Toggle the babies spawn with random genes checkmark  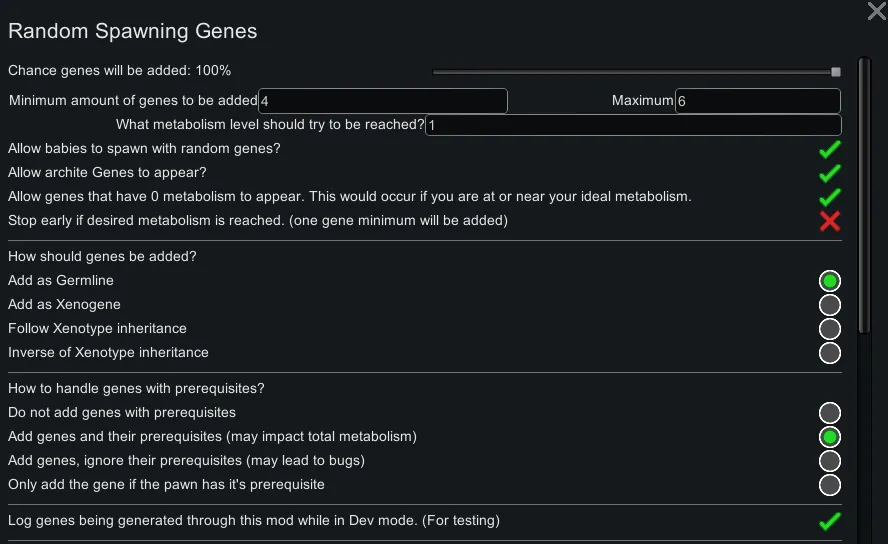(829, 149)
